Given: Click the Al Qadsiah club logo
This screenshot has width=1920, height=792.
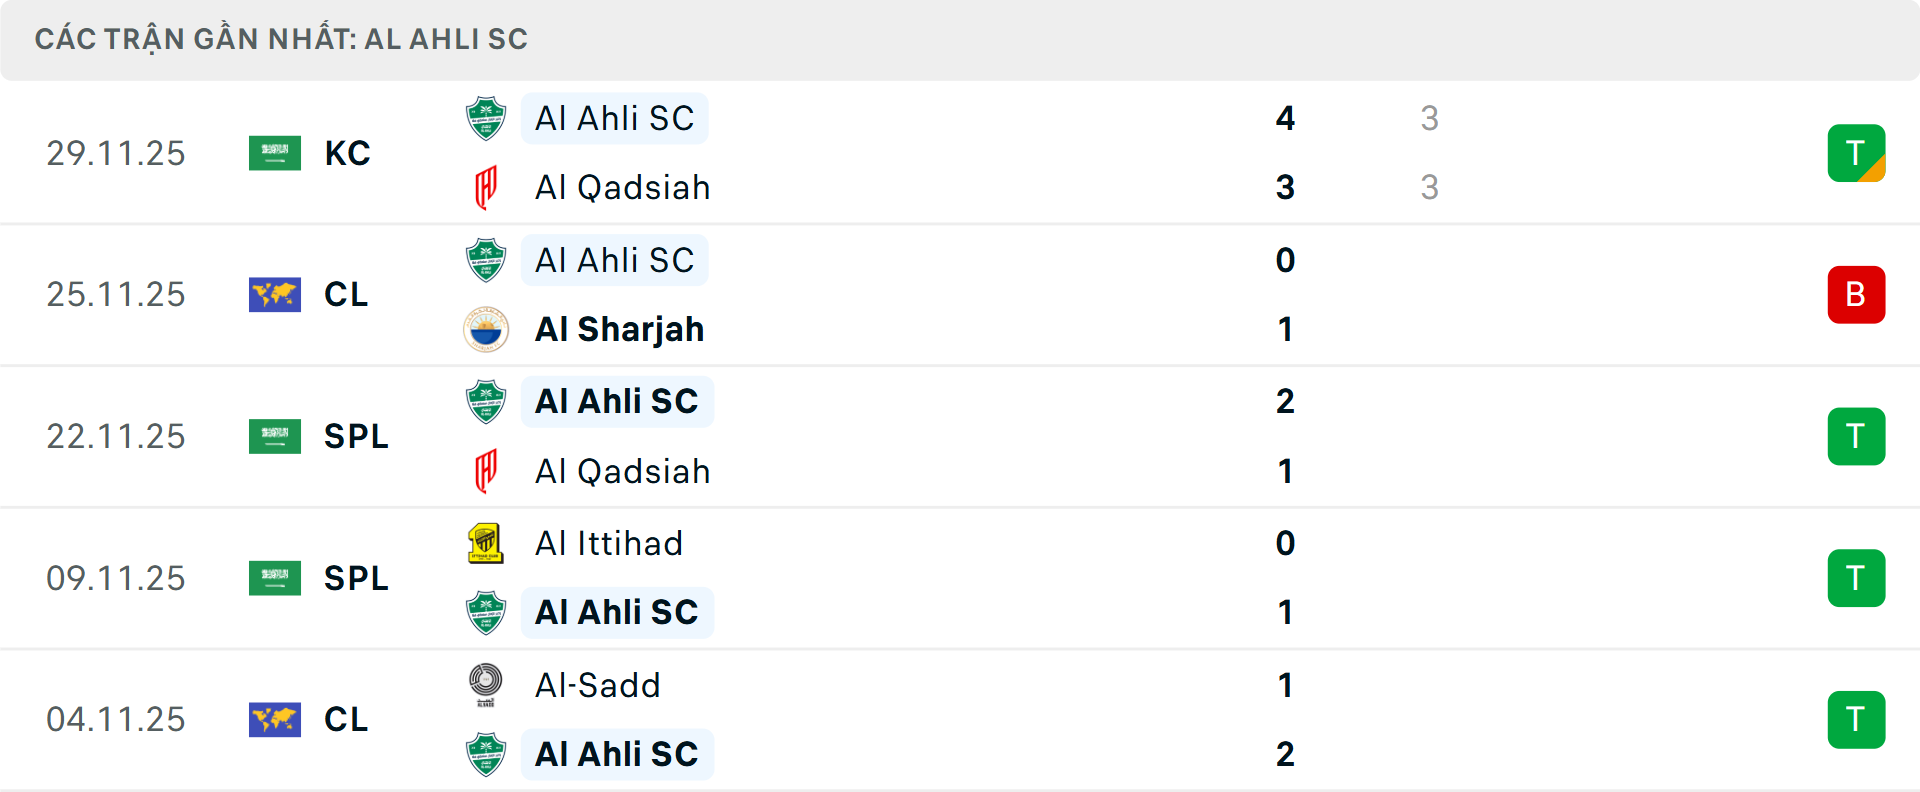Looking at the screenshot, I should coord(486,187).
